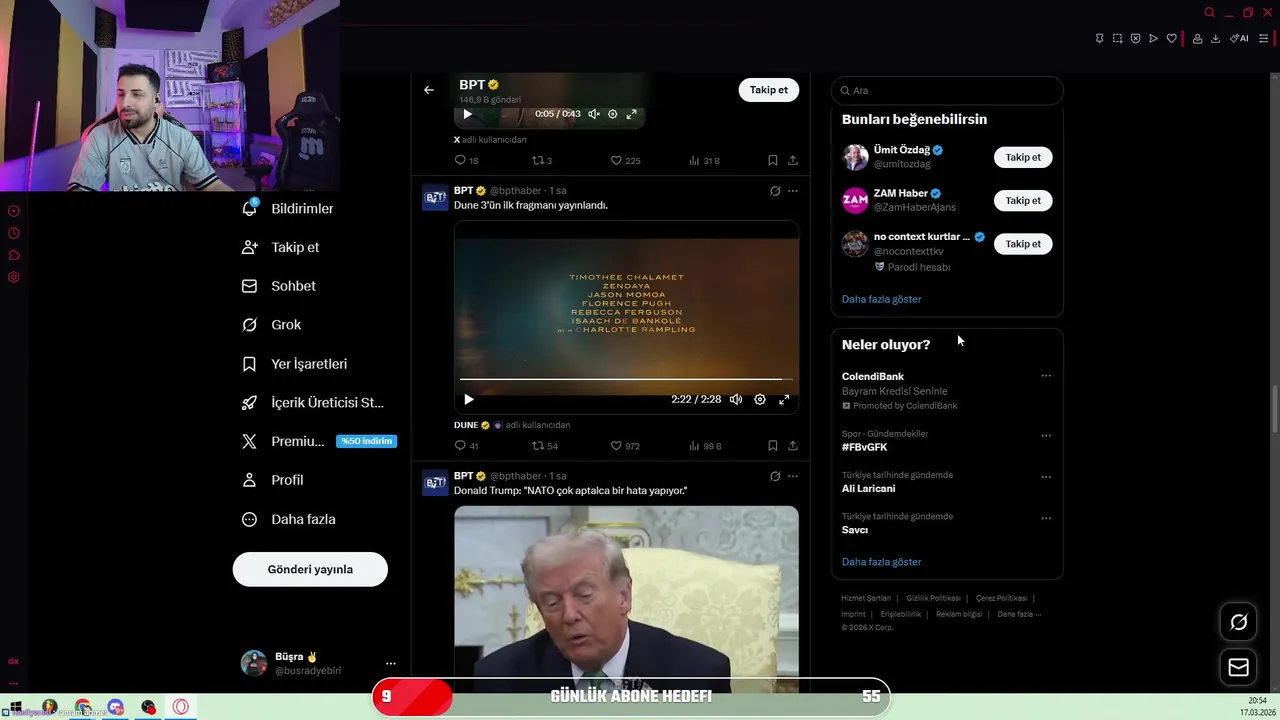Open Büşra account options menu
Image resolution: width=1280 pixels, height=720 pixels.
click(x=391, y=663)
